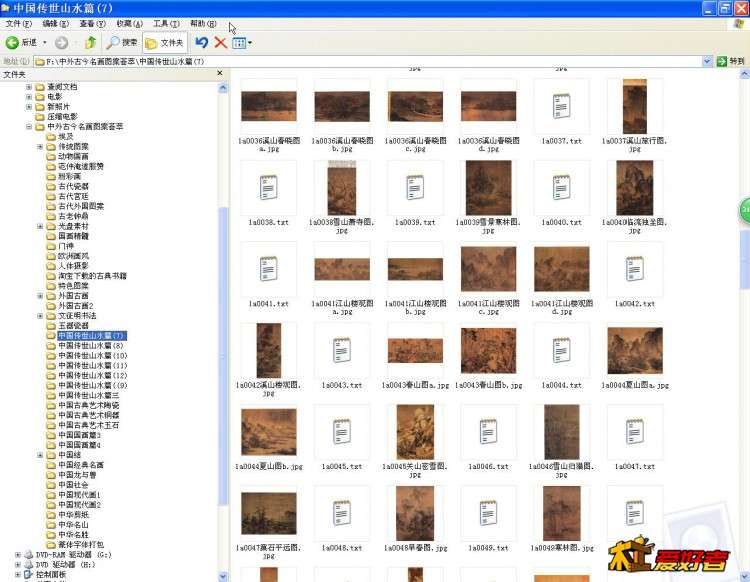Expand the 控制面板 node
Image resolution: width=750 pixels, height=582 pixels.
point(18,574)
